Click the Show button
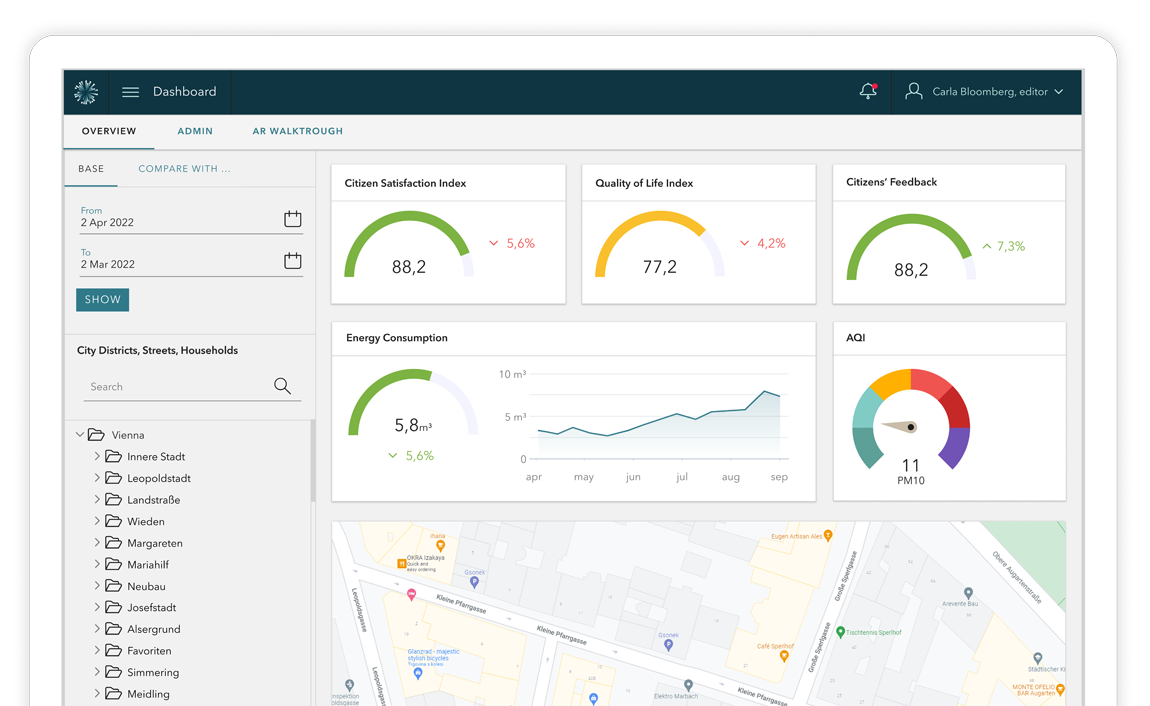This screenshot has width=1150, height=706. 103,299
